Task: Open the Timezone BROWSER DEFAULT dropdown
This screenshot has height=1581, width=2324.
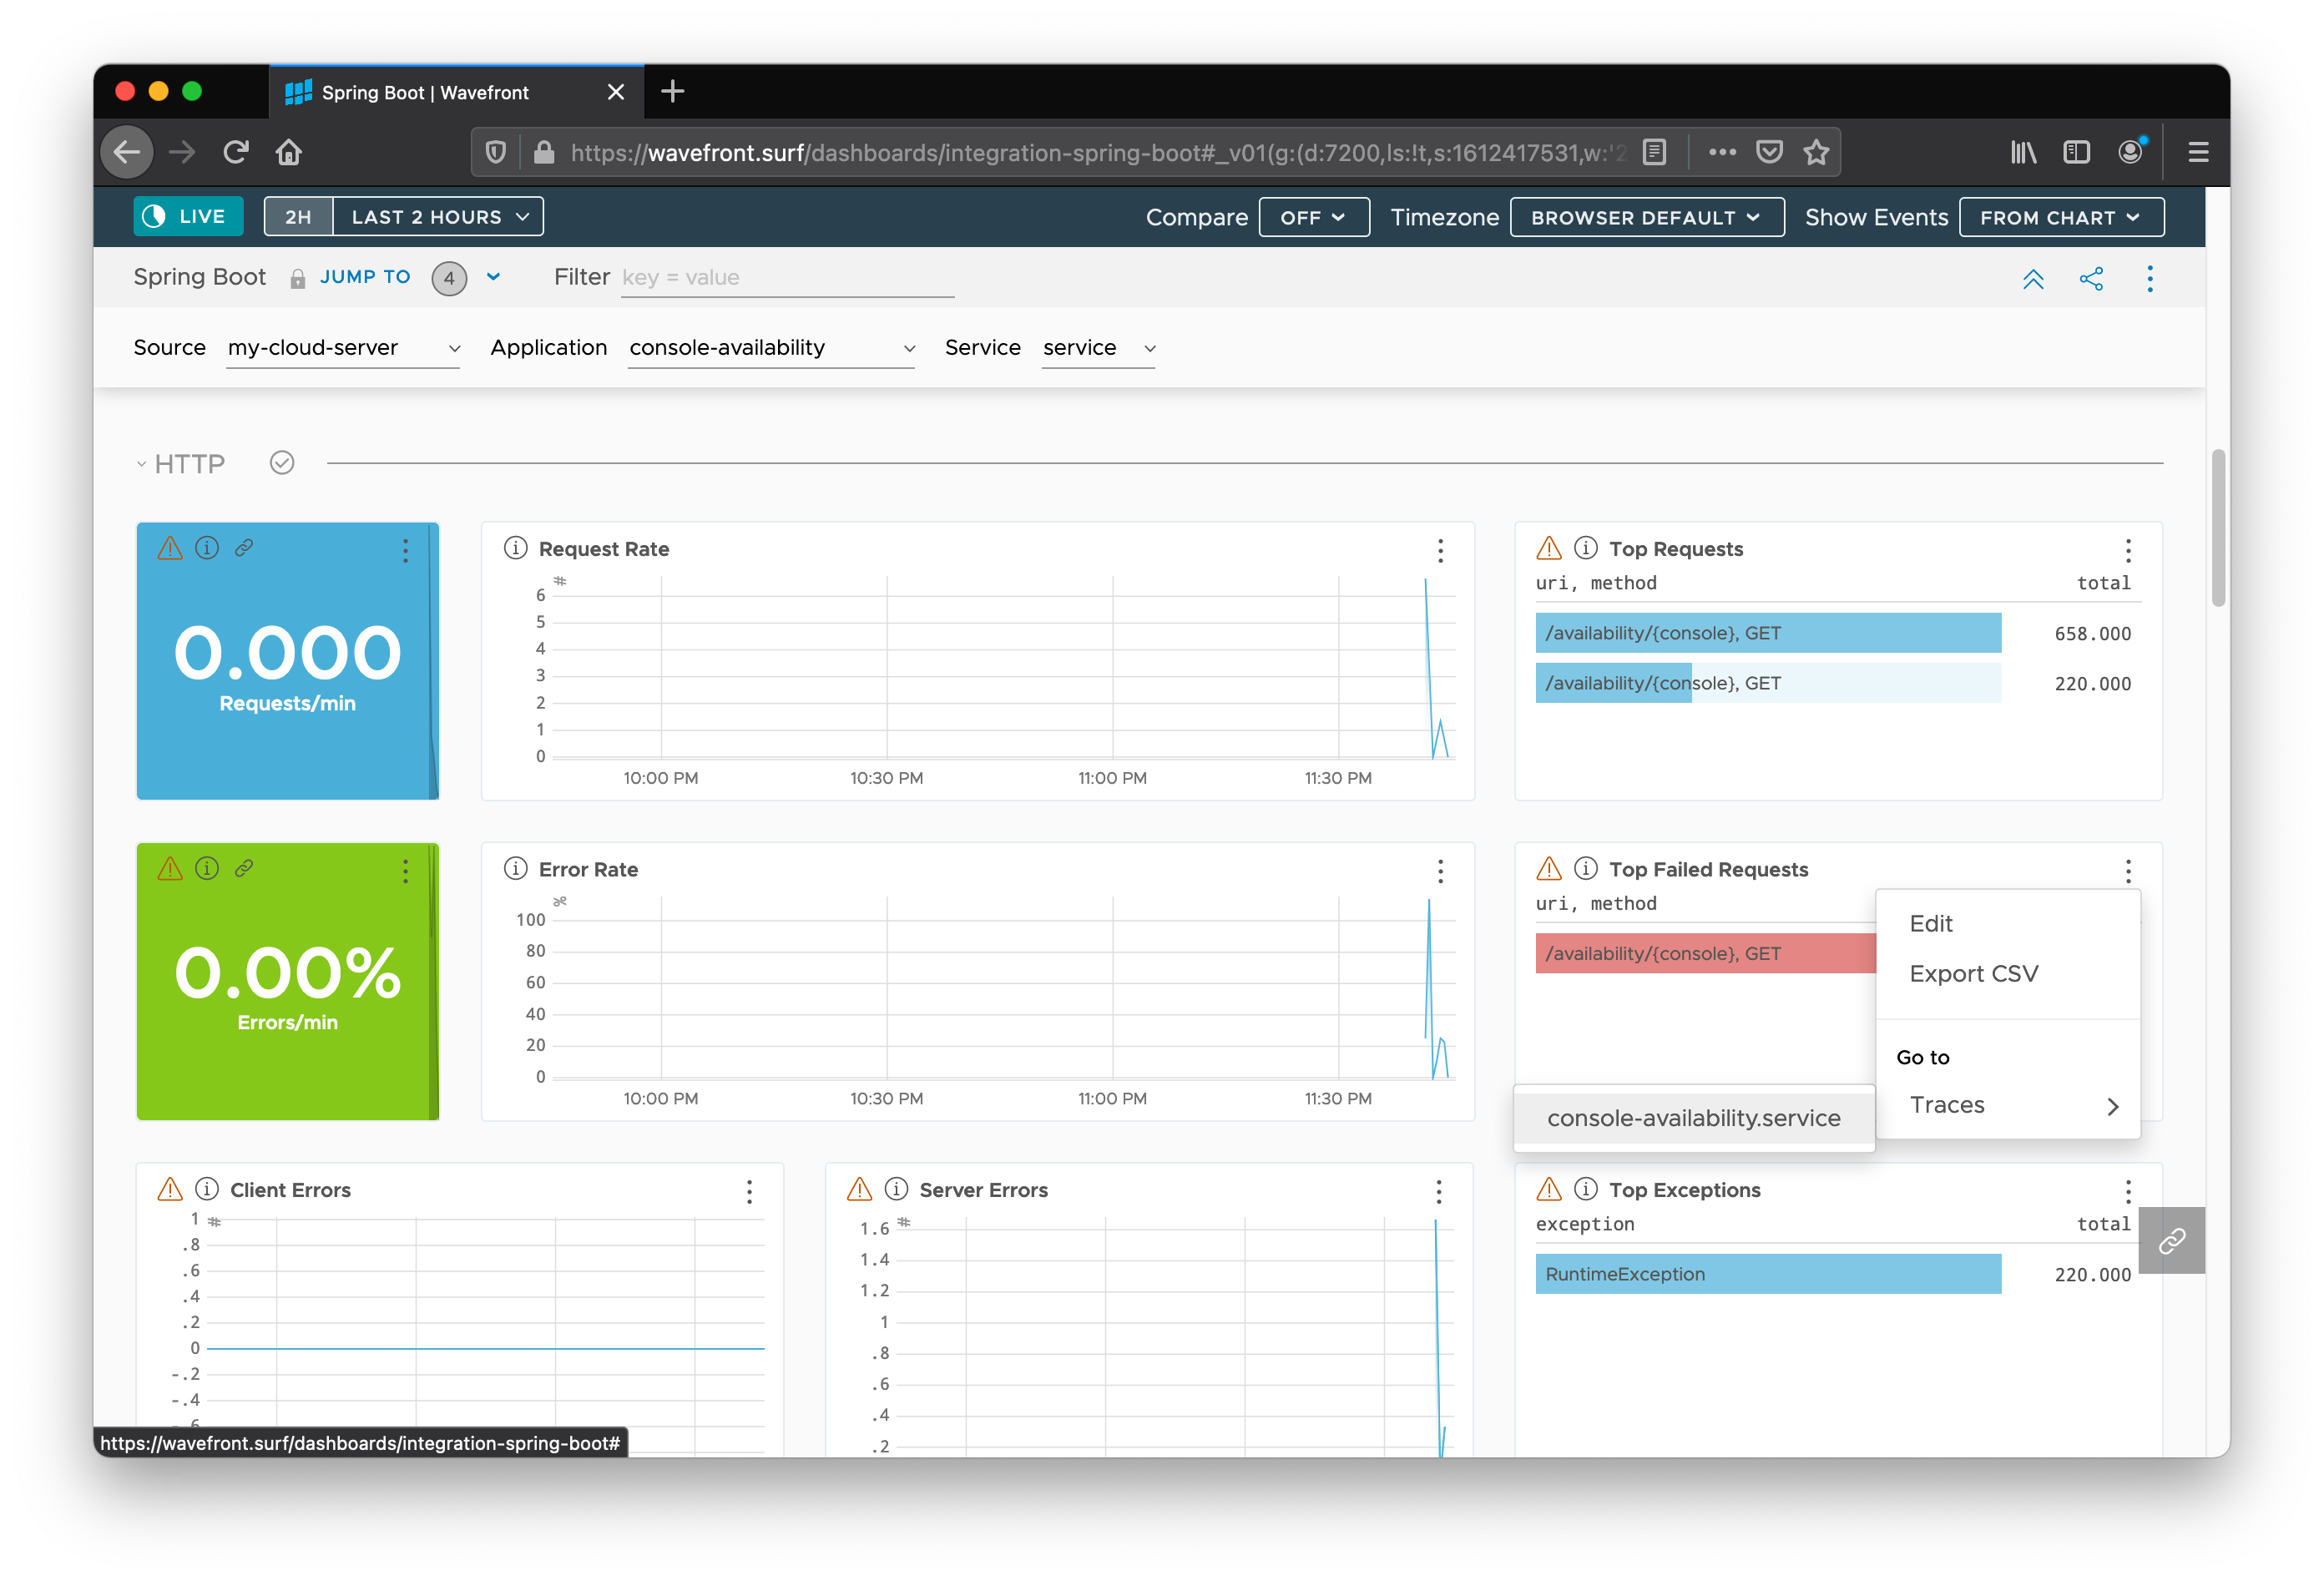Action: click(1641, 217)
